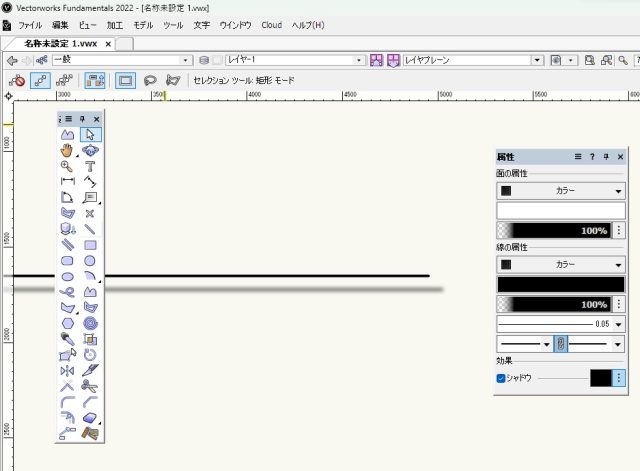The height and width of the screenshot is (471, 640).
Task: Click the Attributes panel help button
Action: (592, 157)
